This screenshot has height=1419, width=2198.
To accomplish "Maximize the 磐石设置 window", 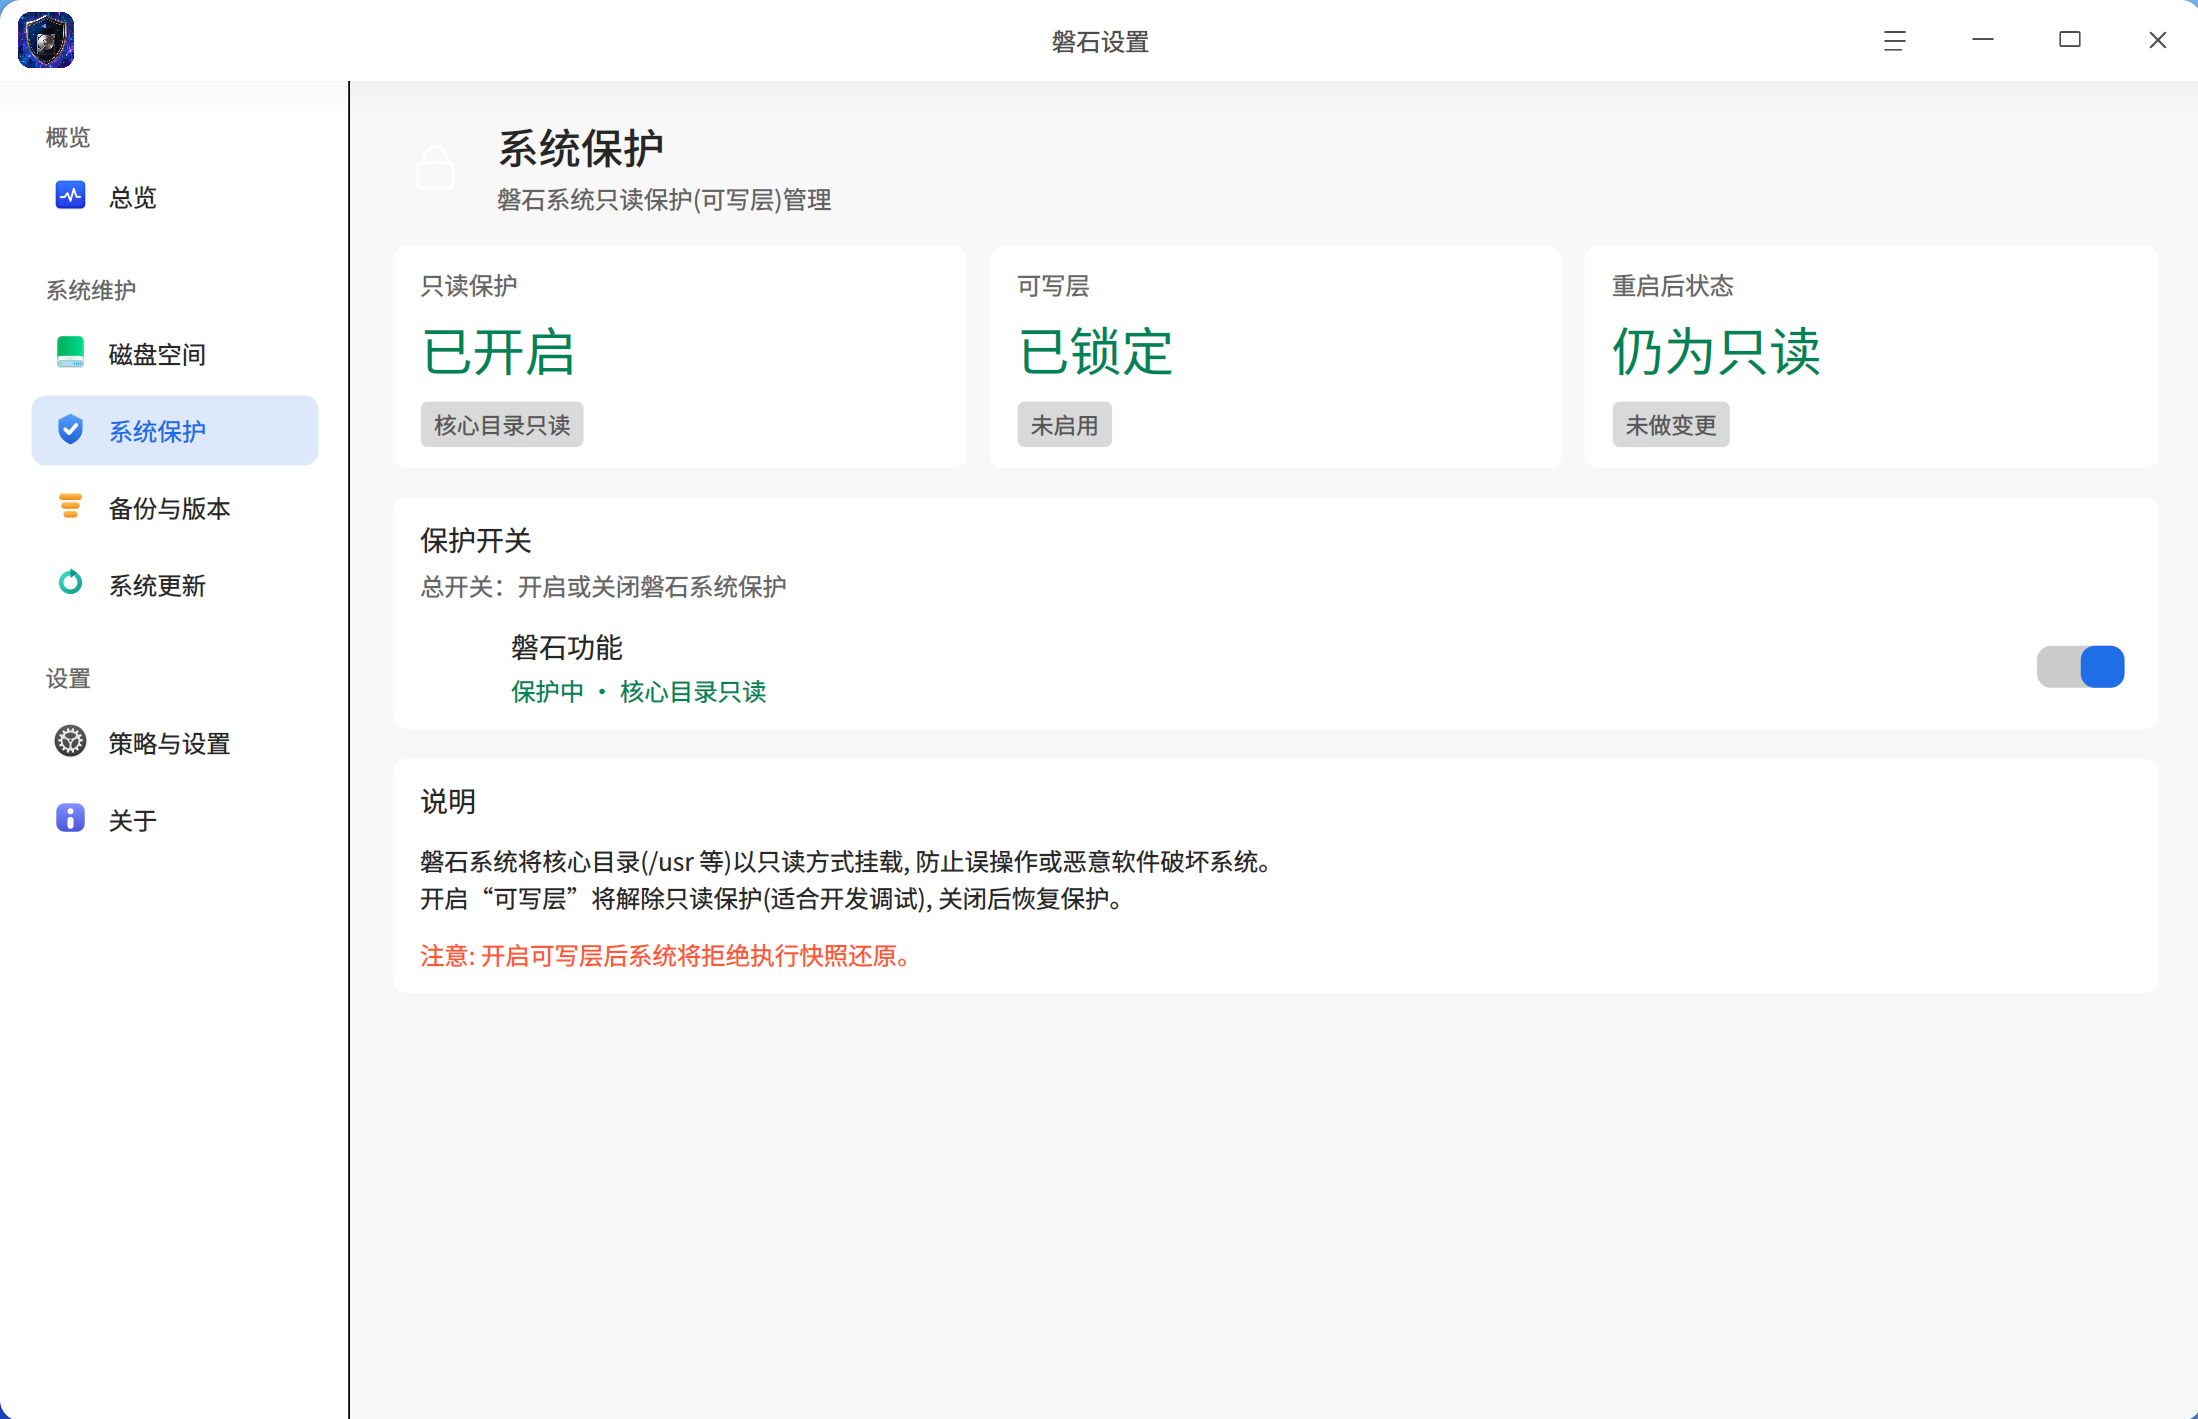I will click(2070, 40).
